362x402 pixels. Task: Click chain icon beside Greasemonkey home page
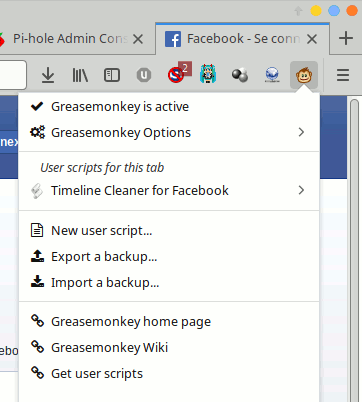tap(37, 321)
